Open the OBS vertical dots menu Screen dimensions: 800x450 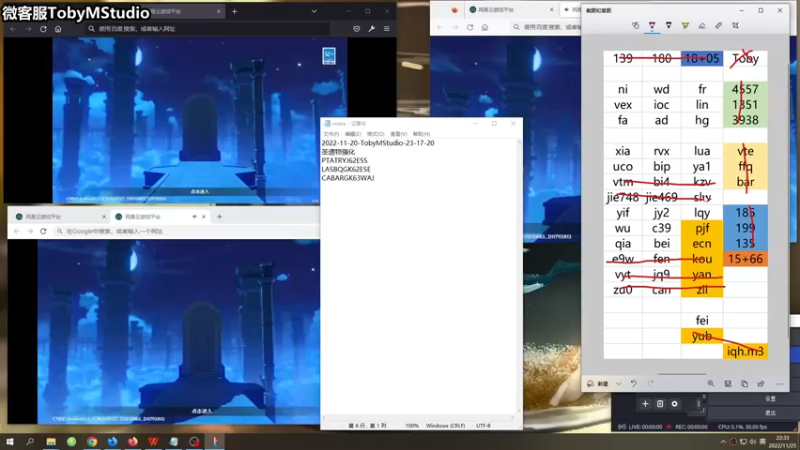(x=698, y=404)
